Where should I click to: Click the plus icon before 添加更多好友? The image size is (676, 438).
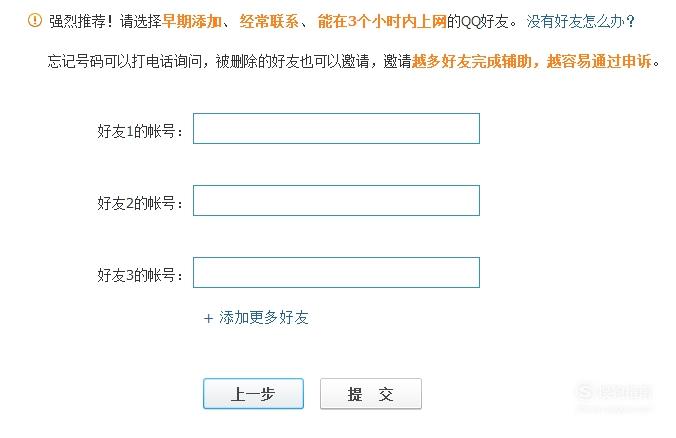click(208, 319)
